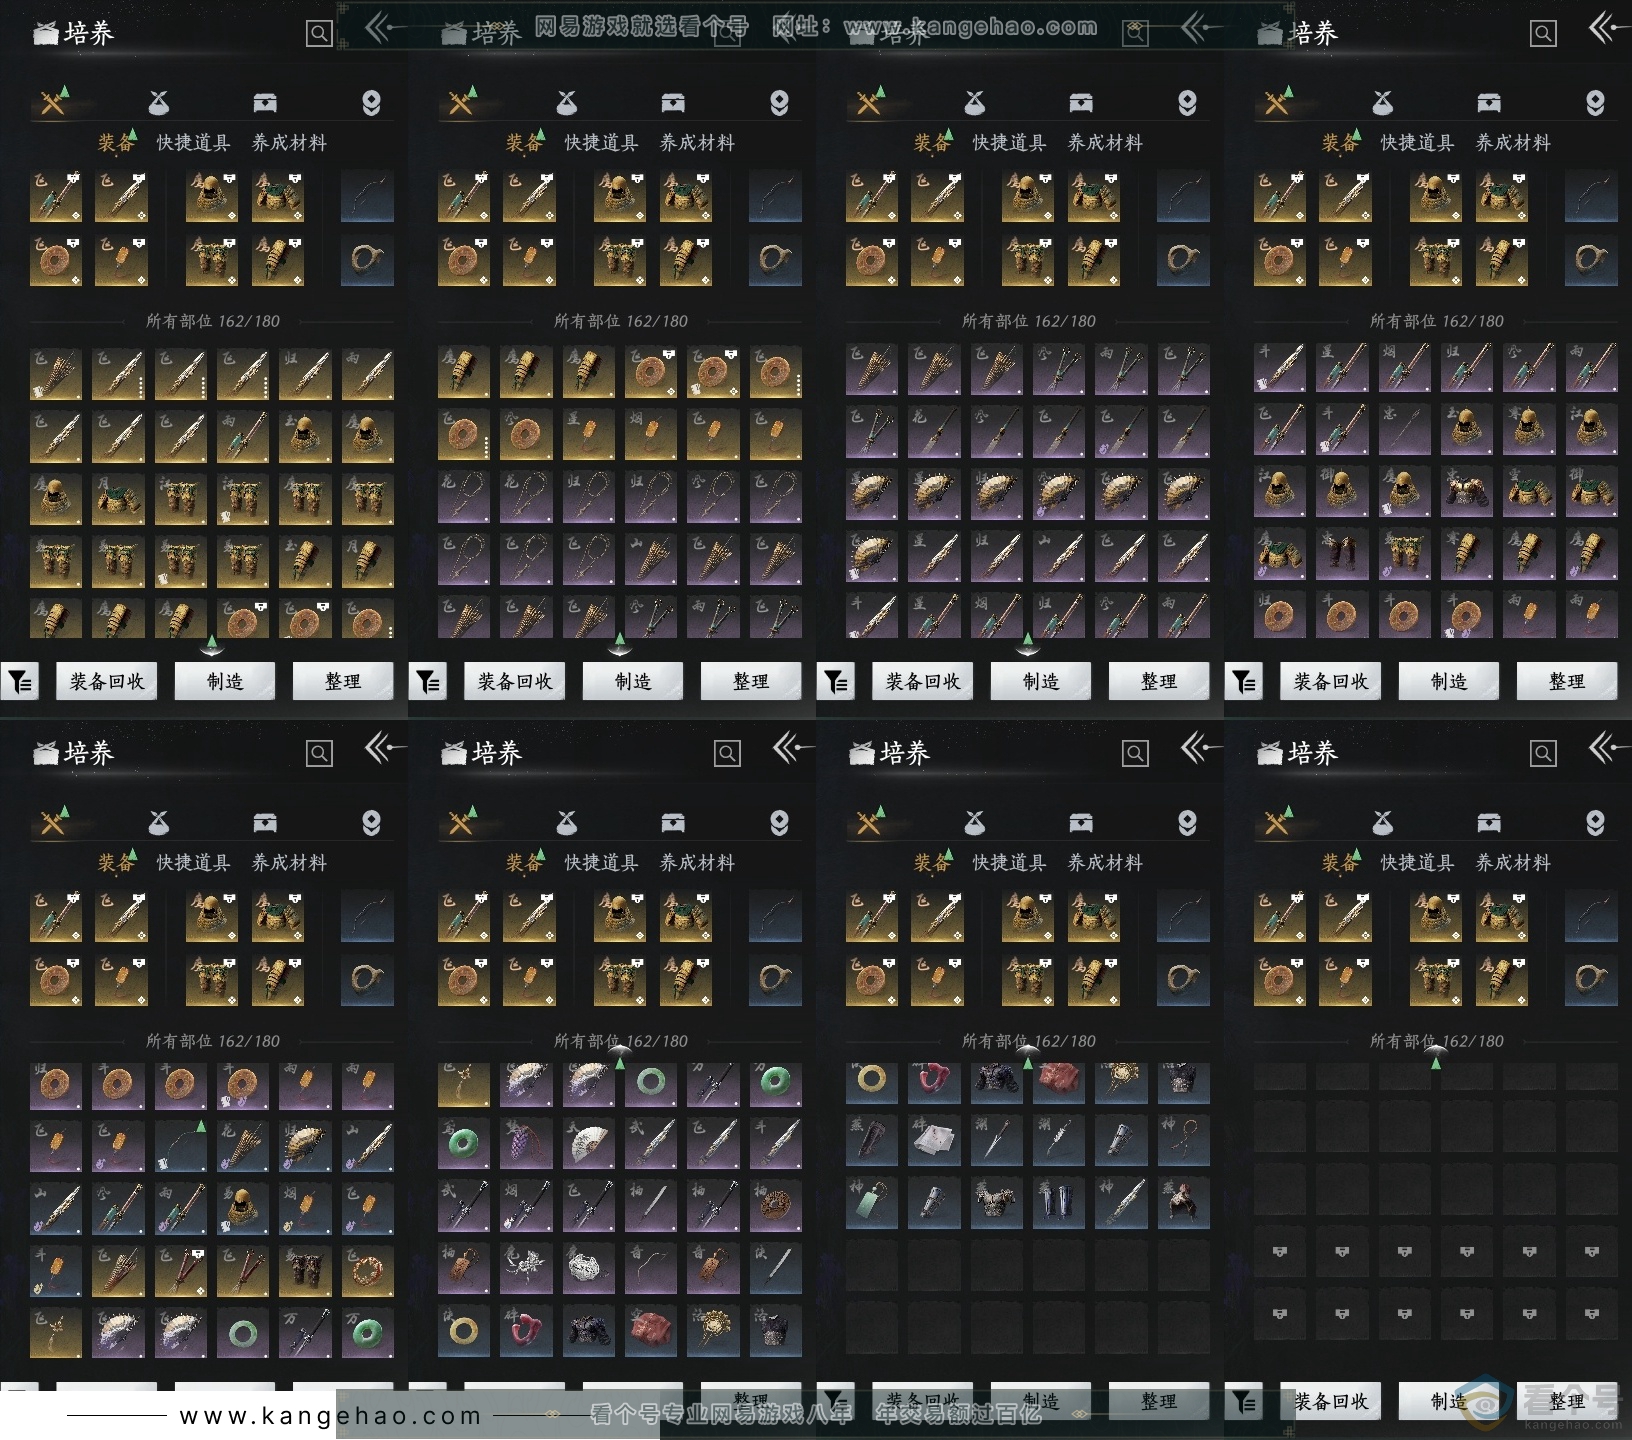
Task: Switch to 快捷道具 tab in top-left panel
Action: [x=193, y=143]
